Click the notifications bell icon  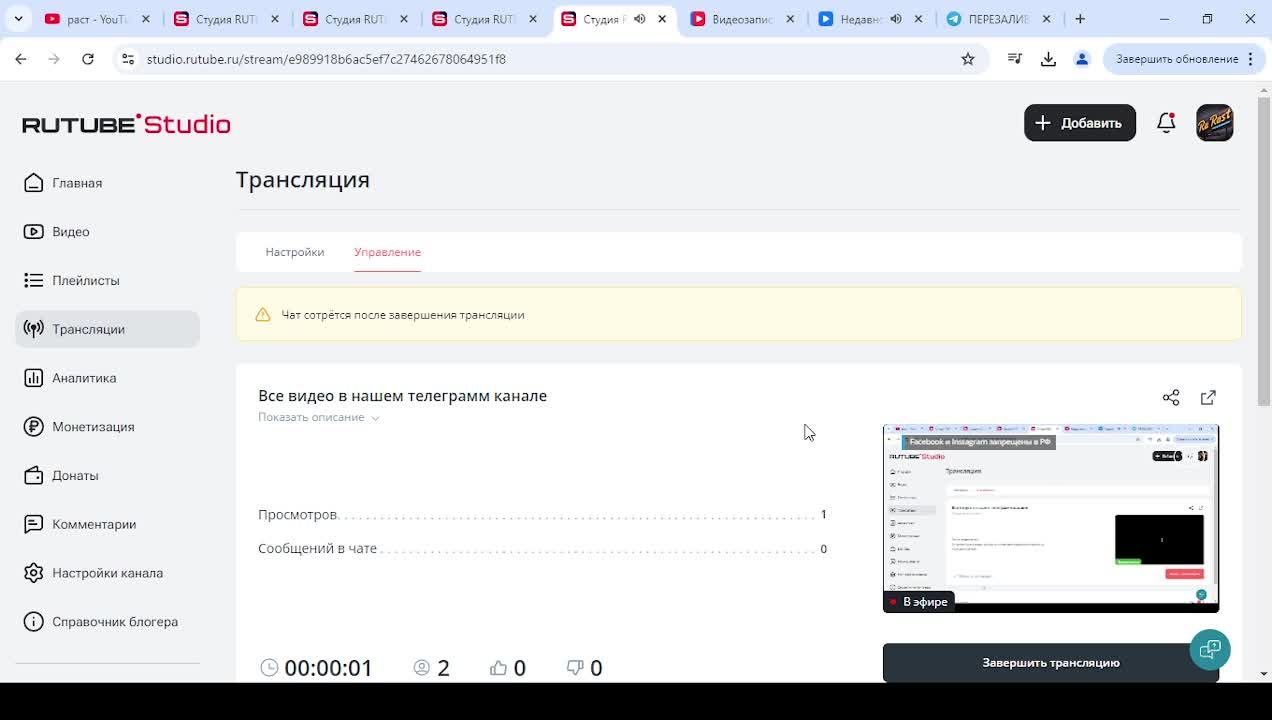(1166, 123)
